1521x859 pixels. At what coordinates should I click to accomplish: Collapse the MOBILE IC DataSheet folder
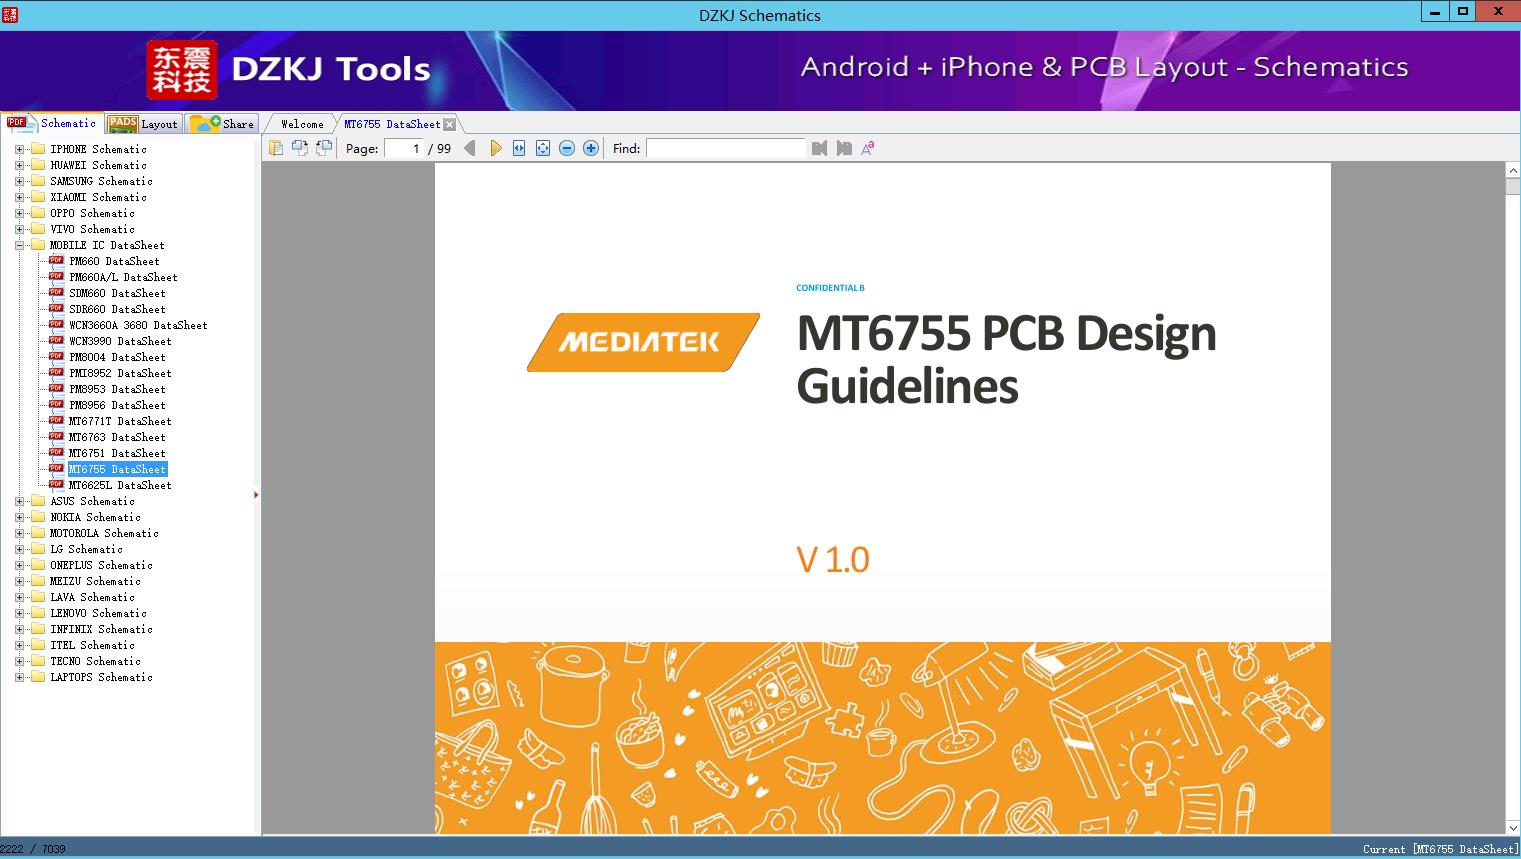click(x=19, y=245)
